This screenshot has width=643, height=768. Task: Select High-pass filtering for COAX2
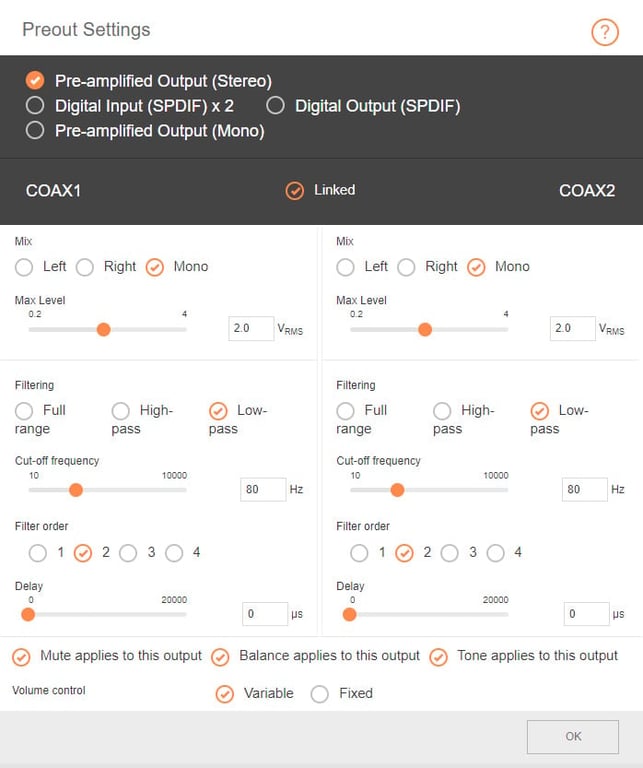442,410
